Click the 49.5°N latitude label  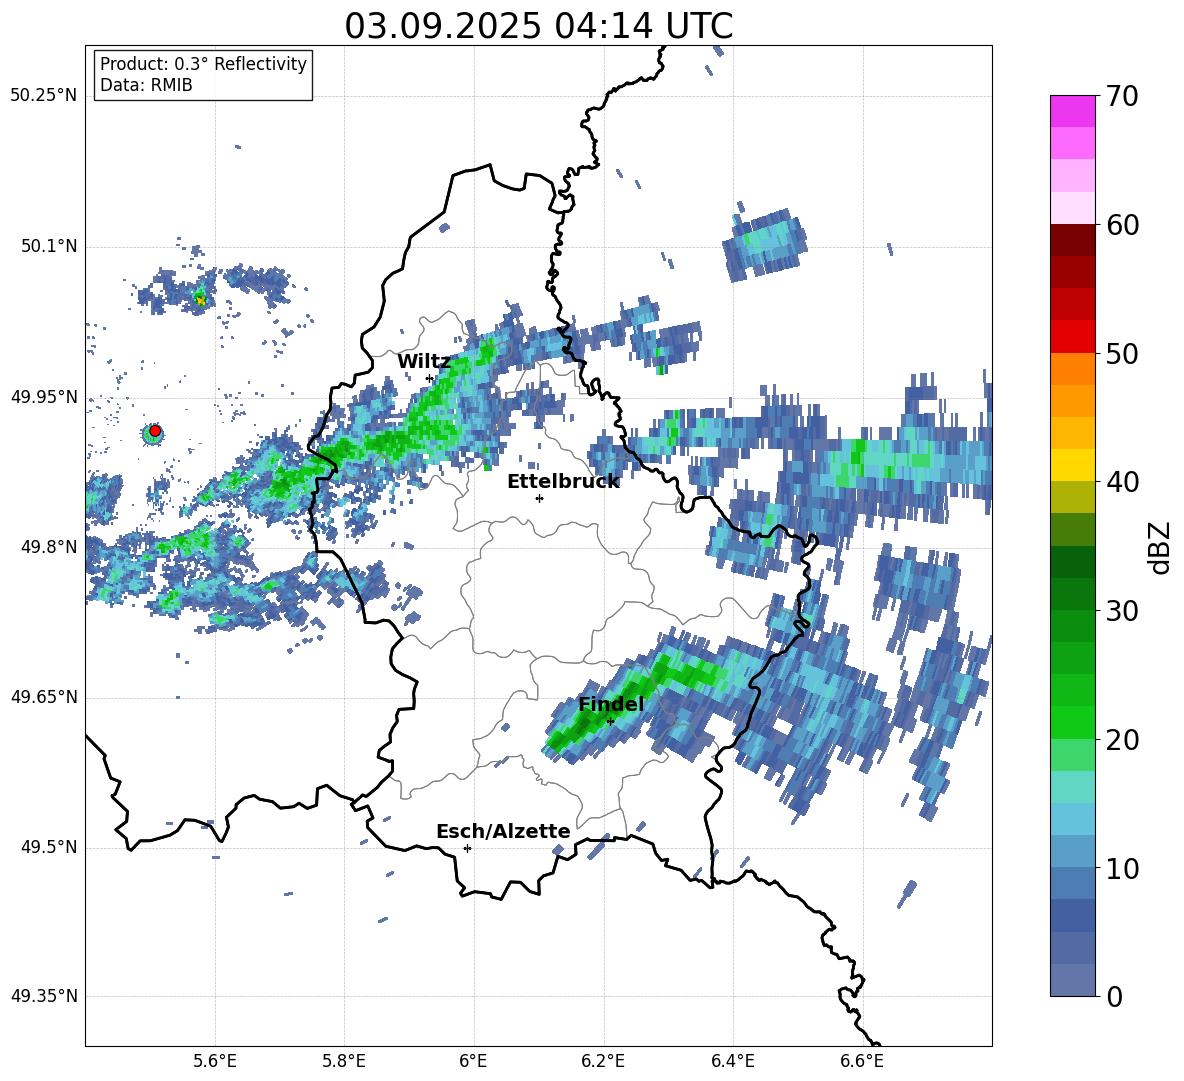(x=49, y=847)
